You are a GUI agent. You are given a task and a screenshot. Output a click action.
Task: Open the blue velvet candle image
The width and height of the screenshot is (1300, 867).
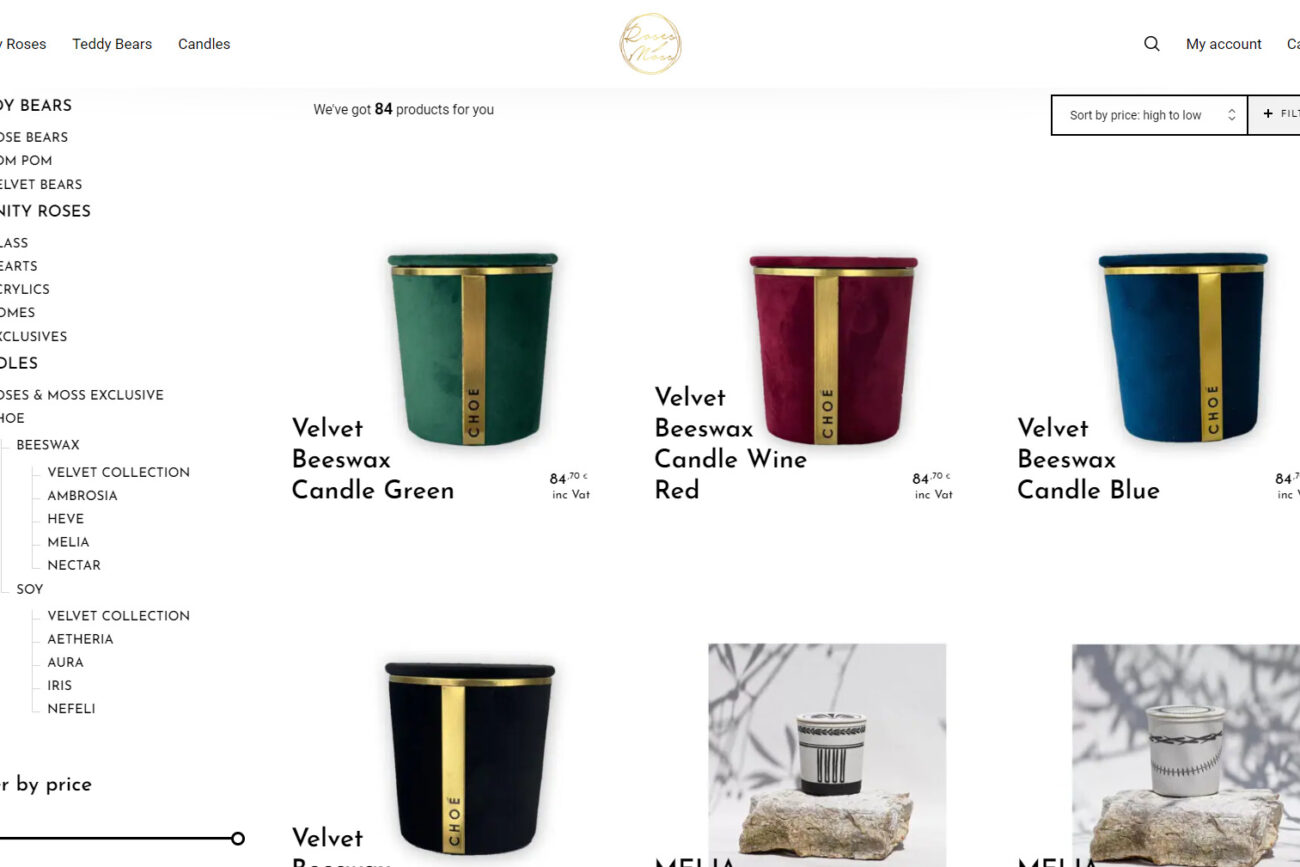[1183, 346]
